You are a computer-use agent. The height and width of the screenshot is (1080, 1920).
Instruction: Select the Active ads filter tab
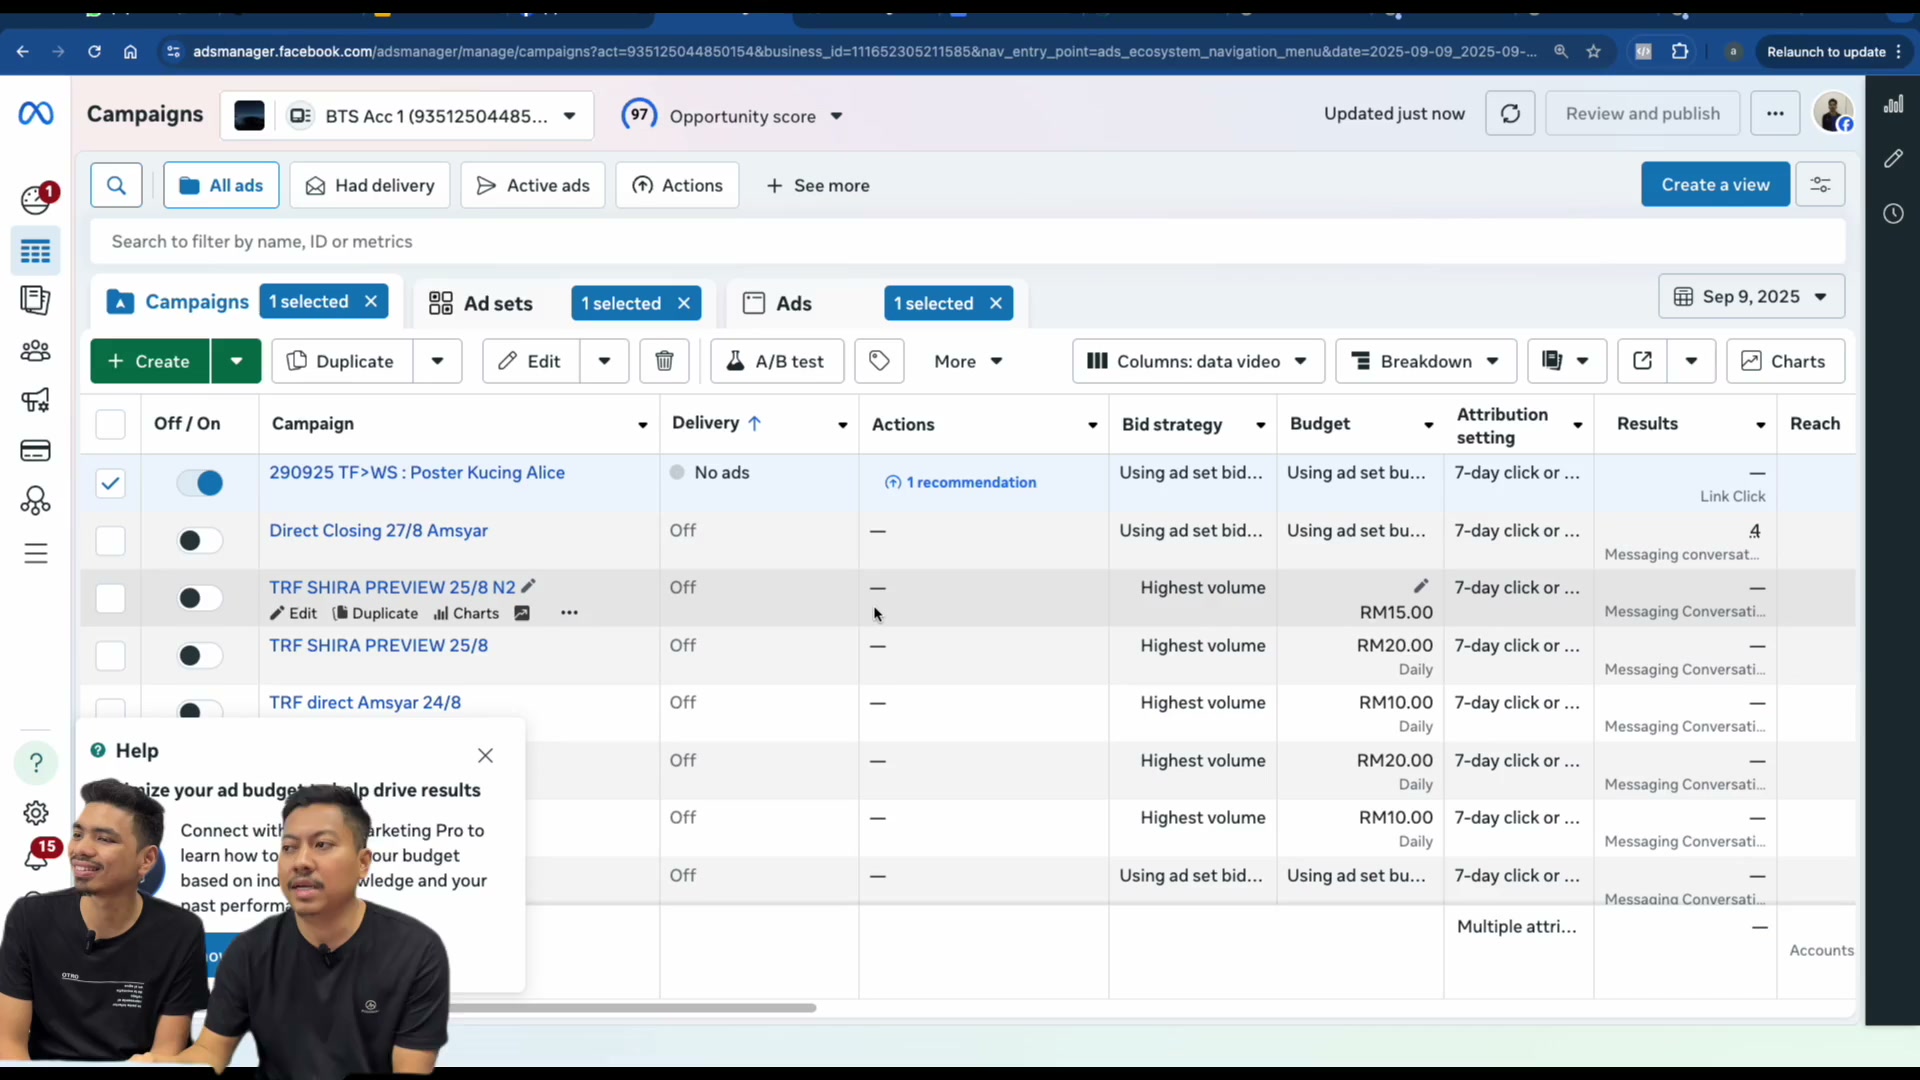533,185
